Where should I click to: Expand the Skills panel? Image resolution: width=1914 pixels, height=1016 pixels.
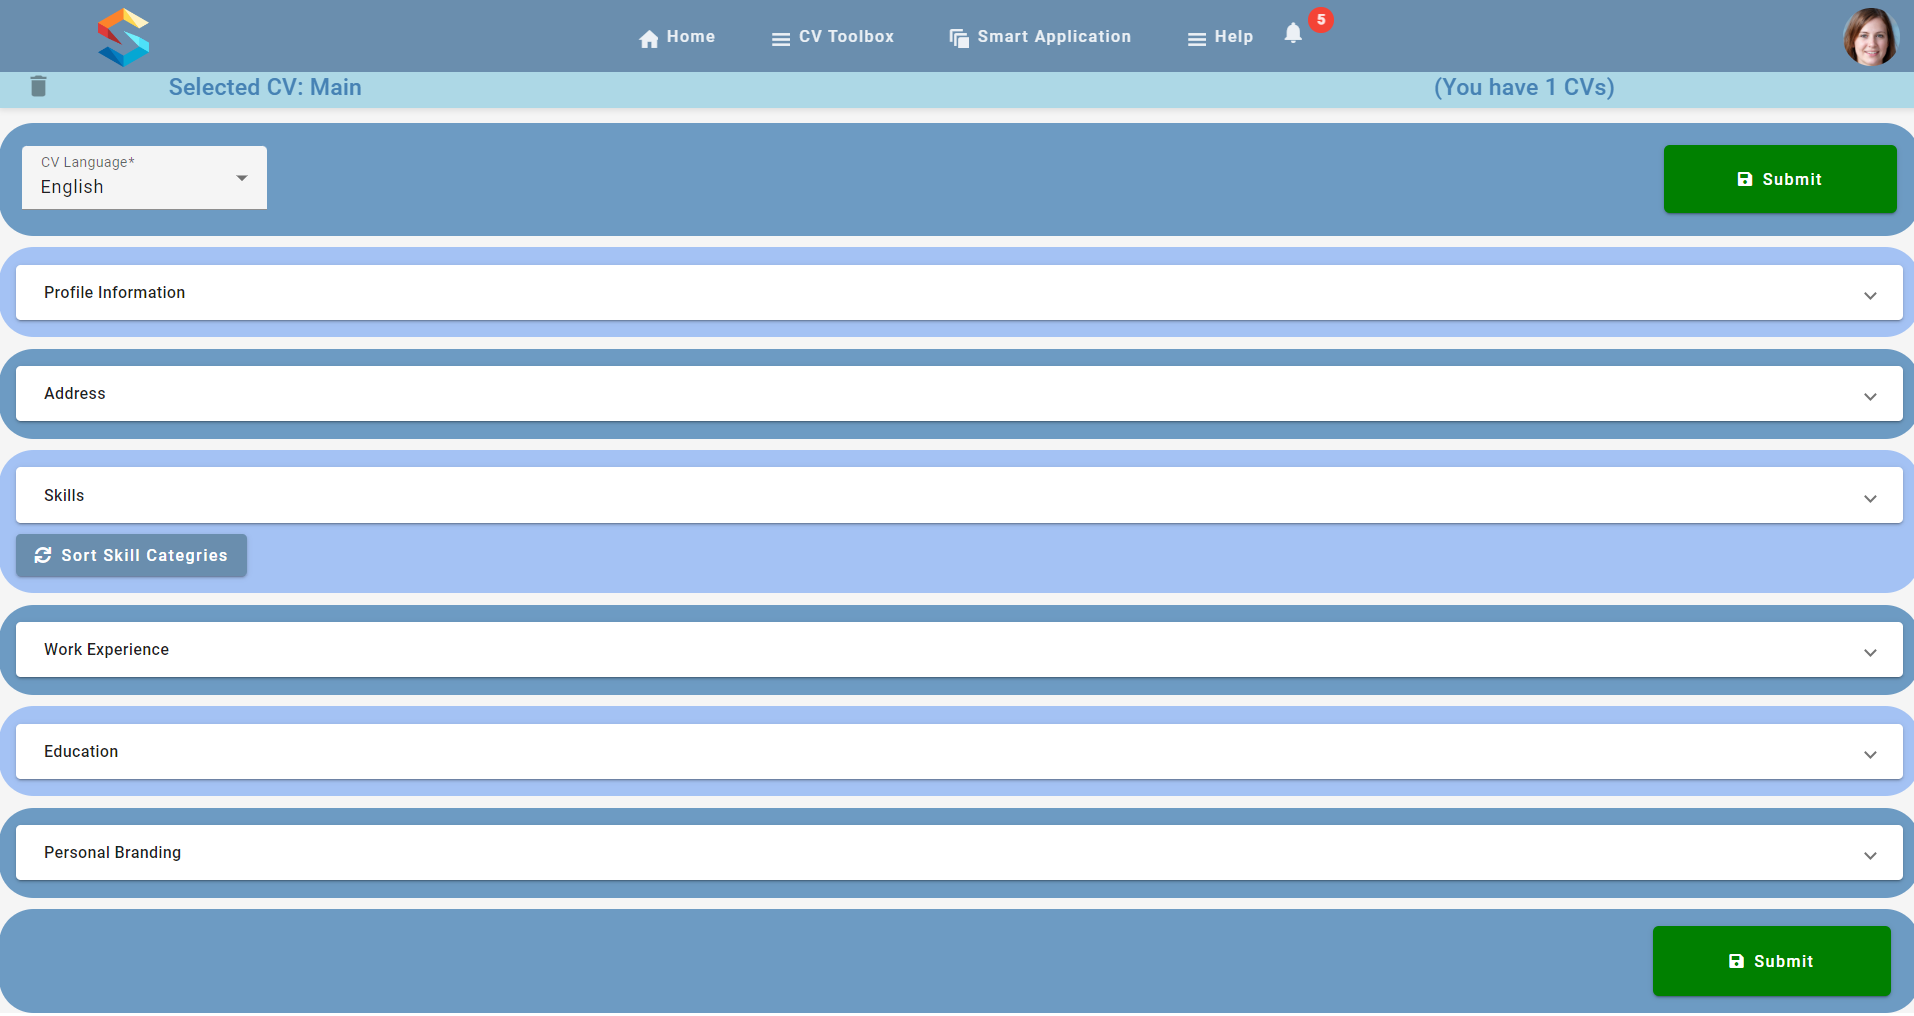[x=959, y=495]
